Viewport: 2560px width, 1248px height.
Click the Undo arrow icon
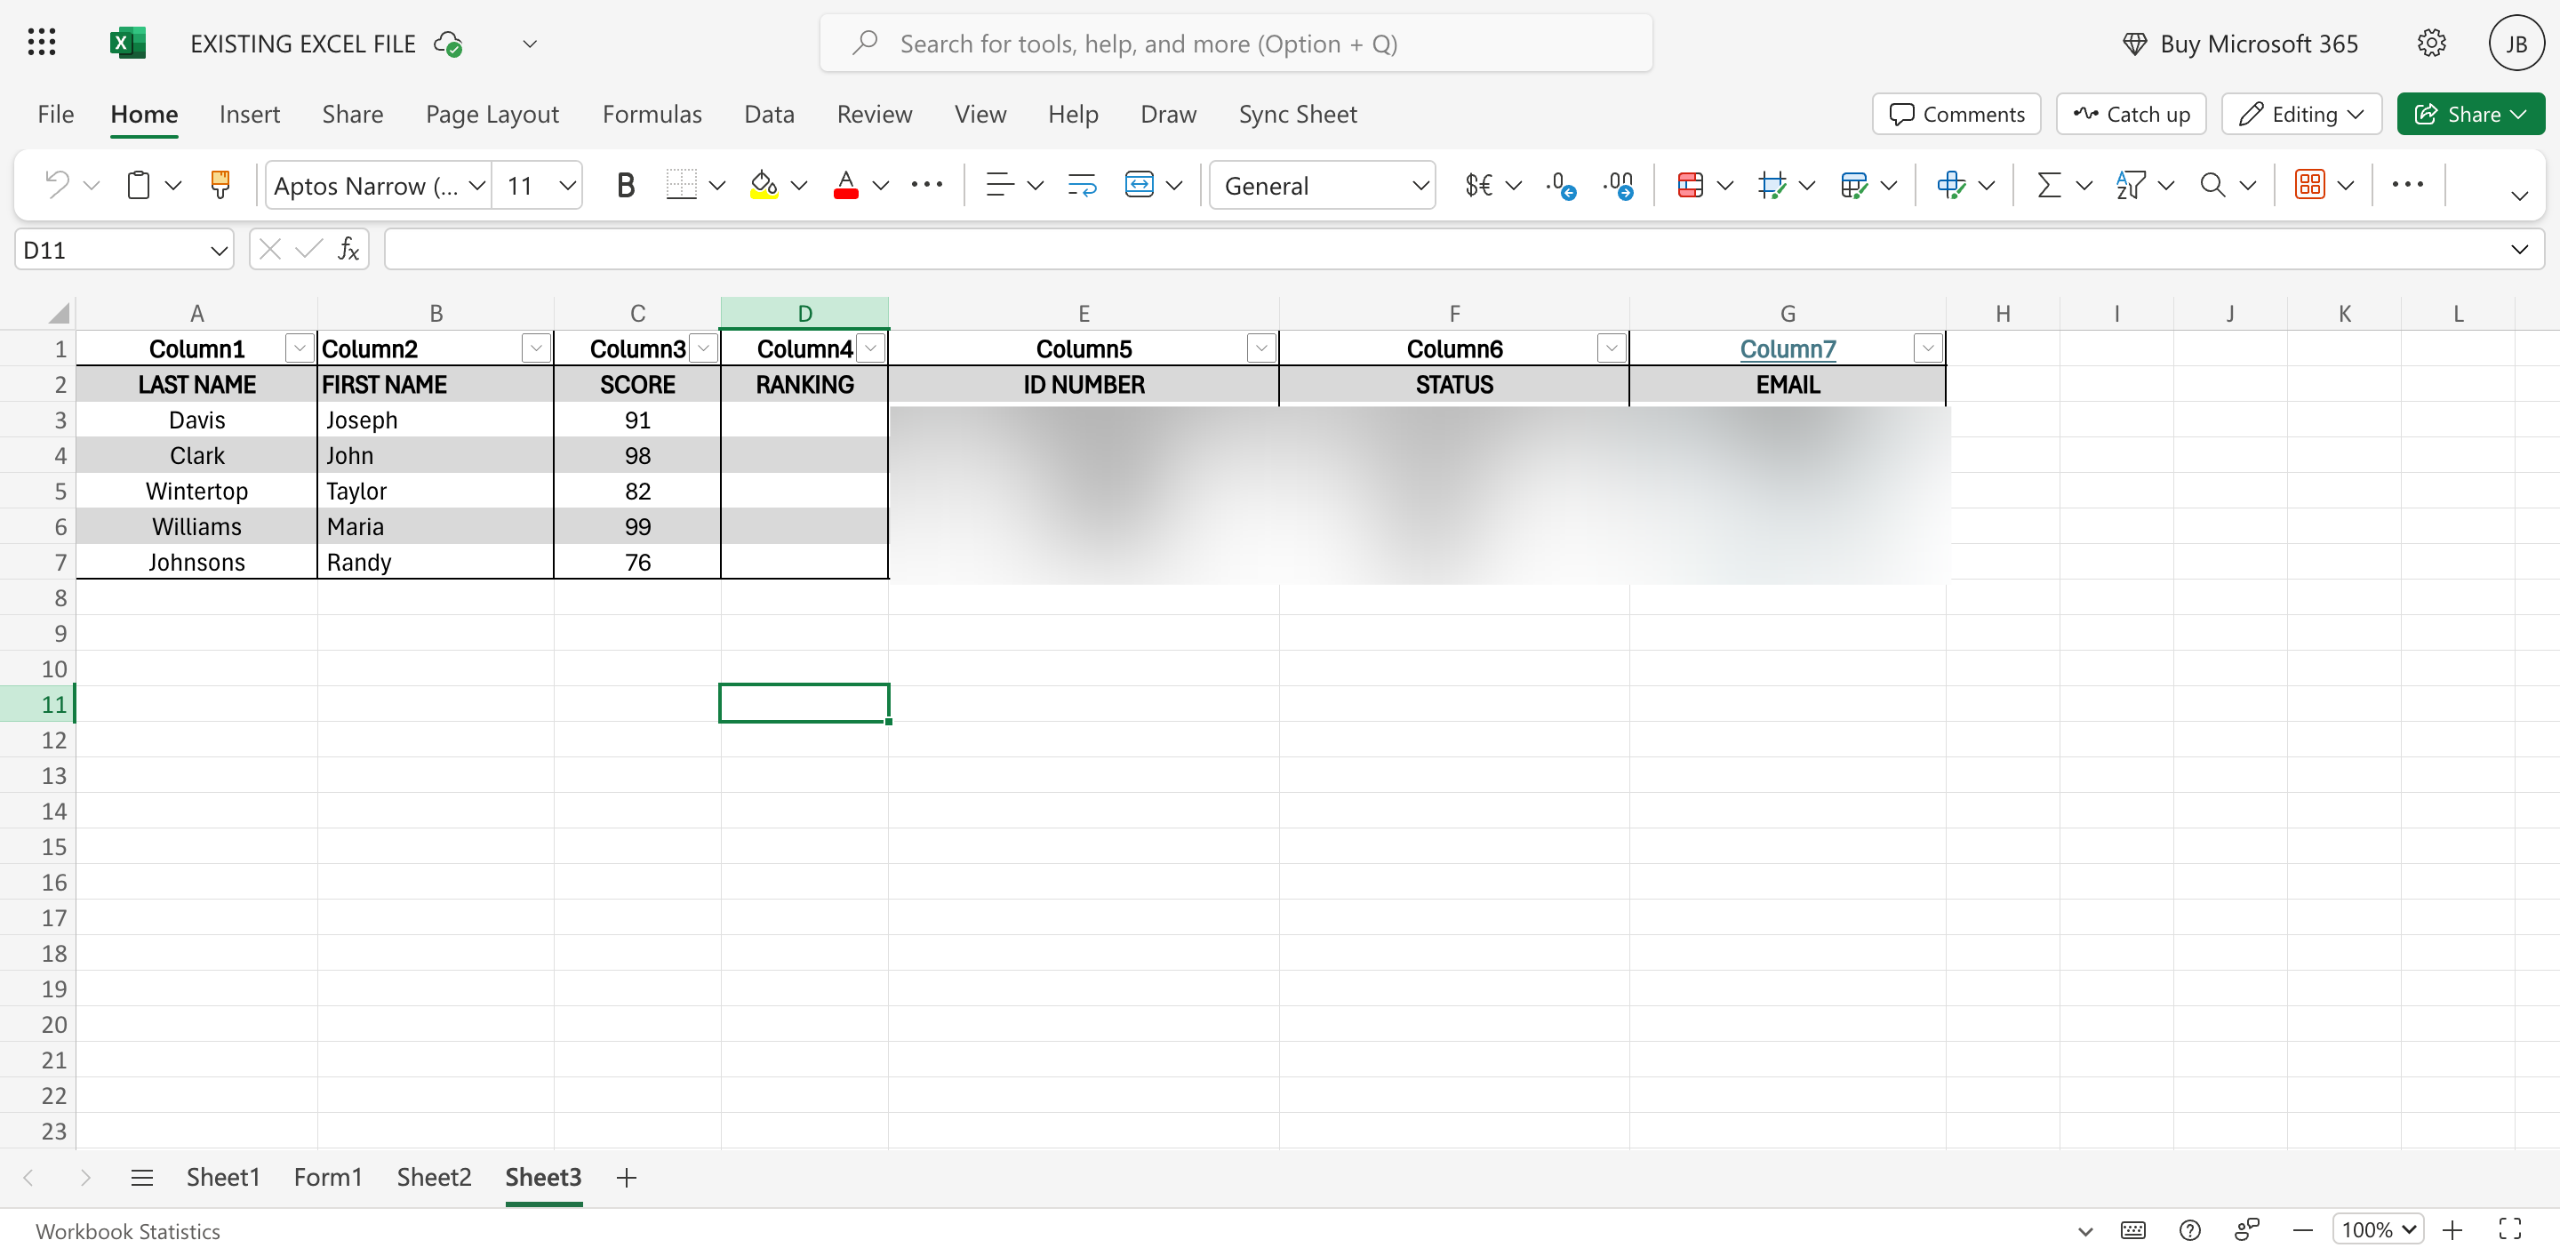pyautogui.click(x=57, y=185)
